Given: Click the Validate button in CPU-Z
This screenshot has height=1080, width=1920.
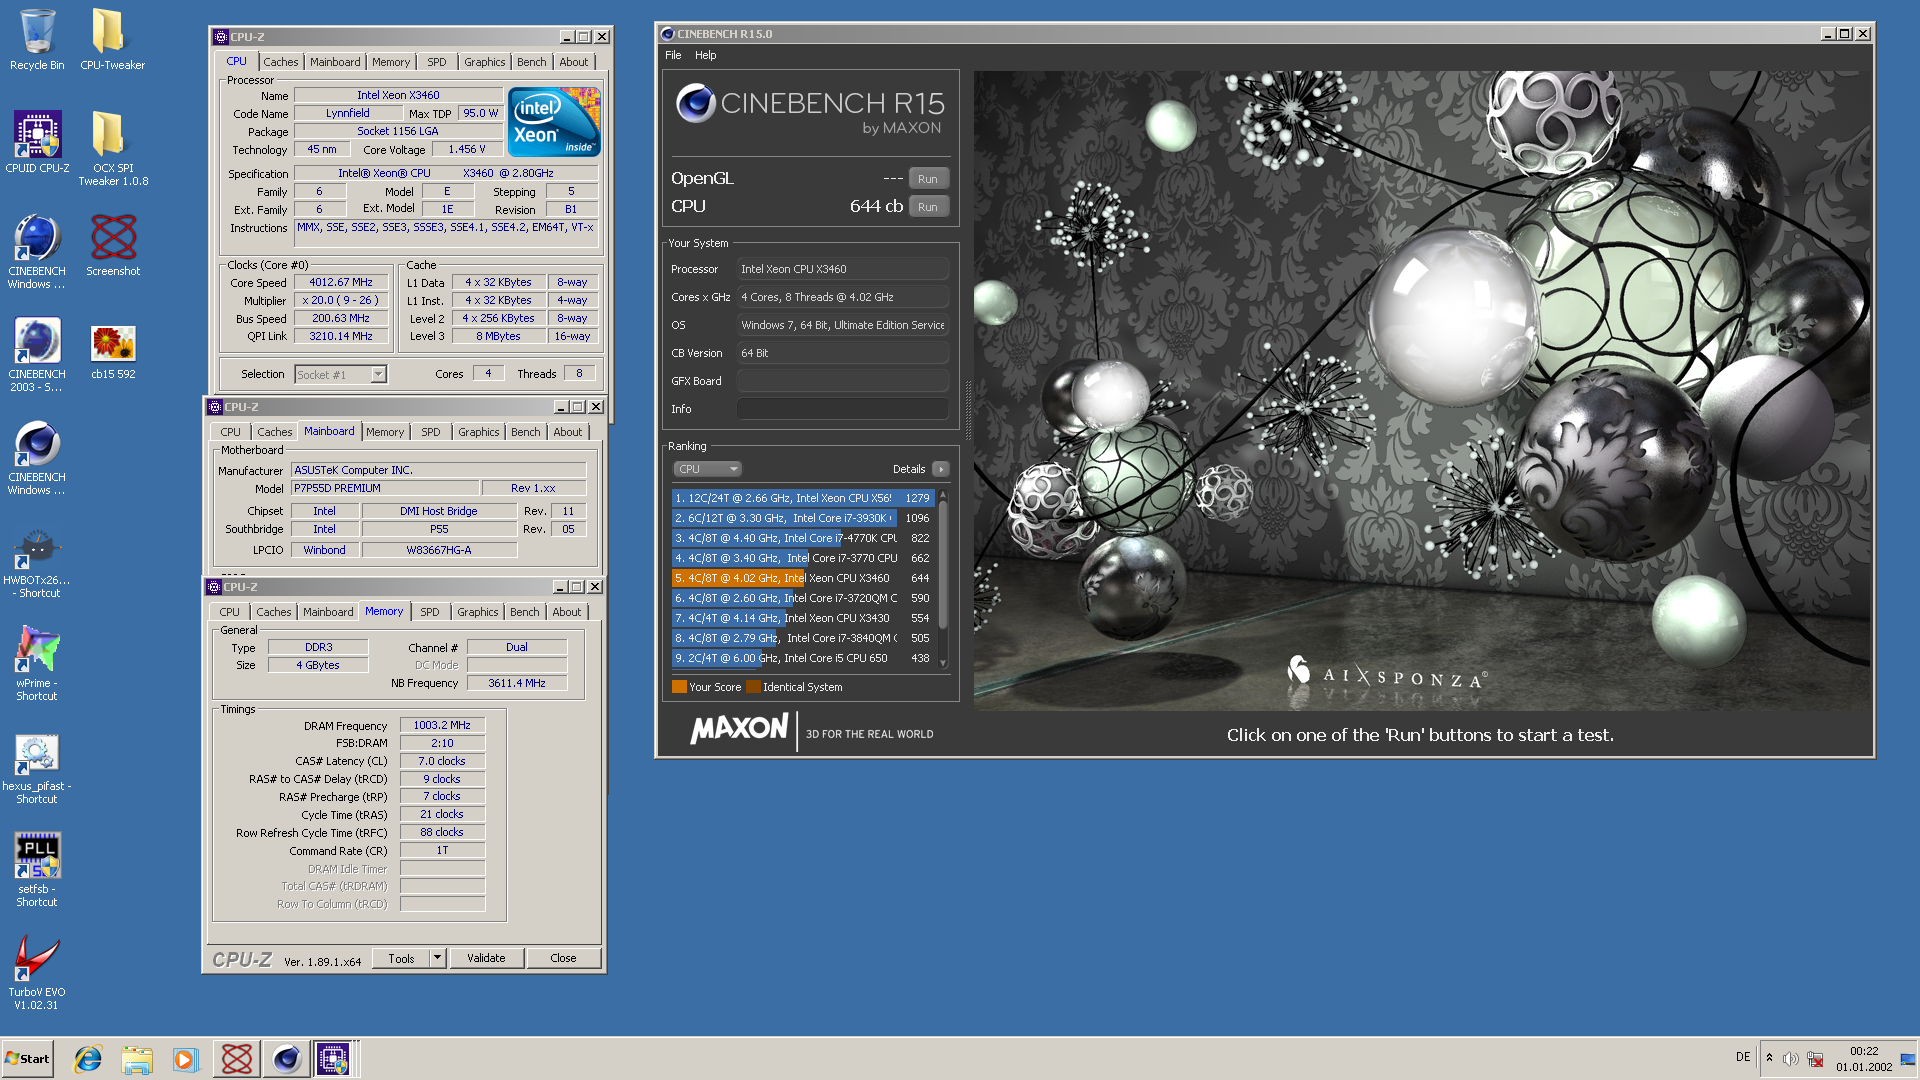Looking at the screenshot, I should coord(486,958).
